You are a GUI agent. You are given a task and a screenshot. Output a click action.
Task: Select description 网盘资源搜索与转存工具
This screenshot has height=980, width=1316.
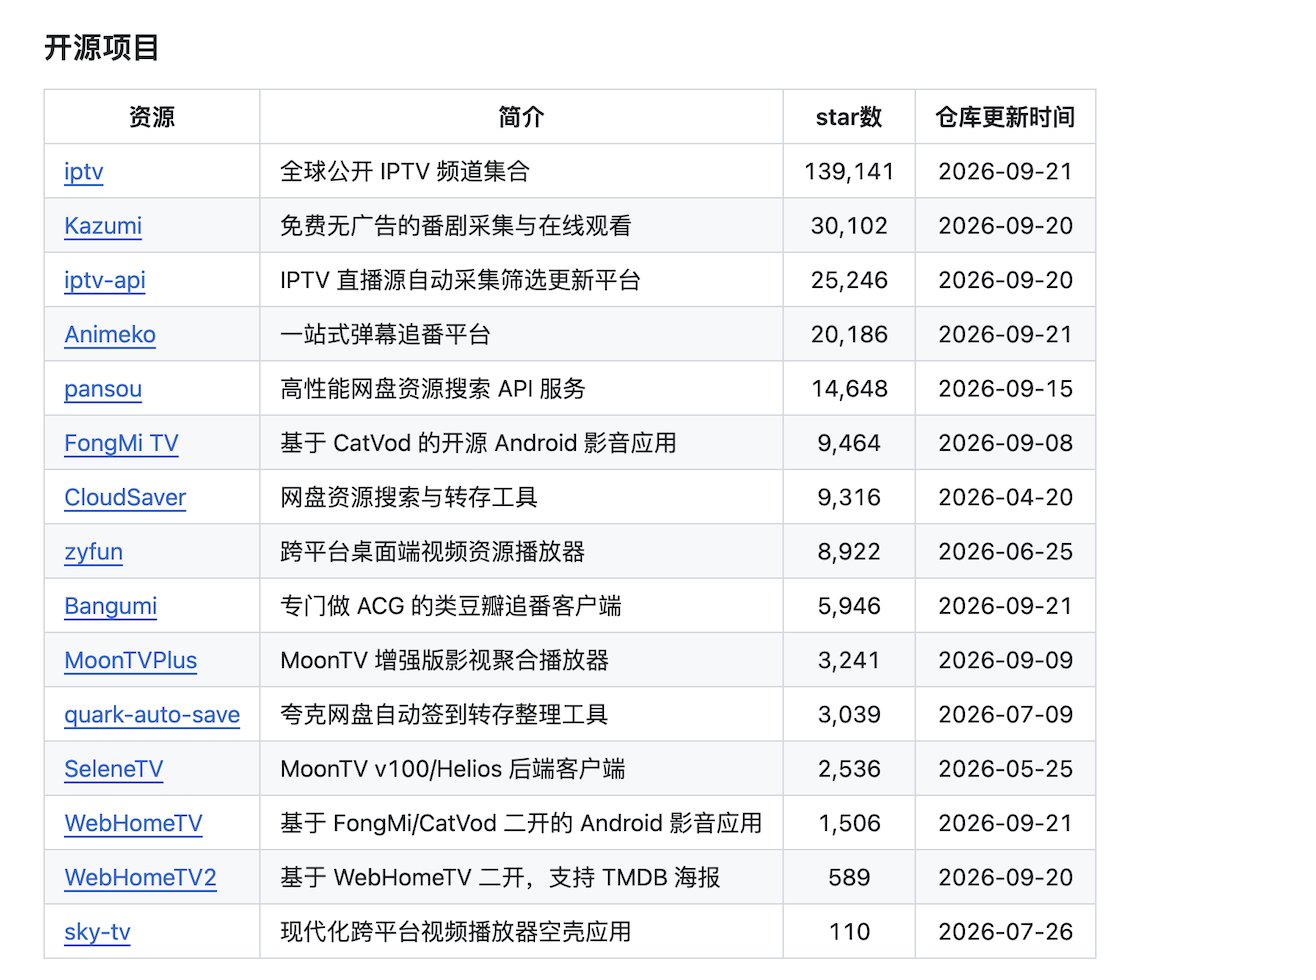click(x=409, y=498)
